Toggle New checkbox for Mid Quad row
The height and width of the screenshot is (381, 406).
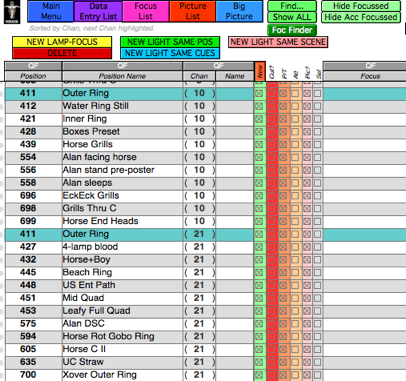click(x=259, y=298)
